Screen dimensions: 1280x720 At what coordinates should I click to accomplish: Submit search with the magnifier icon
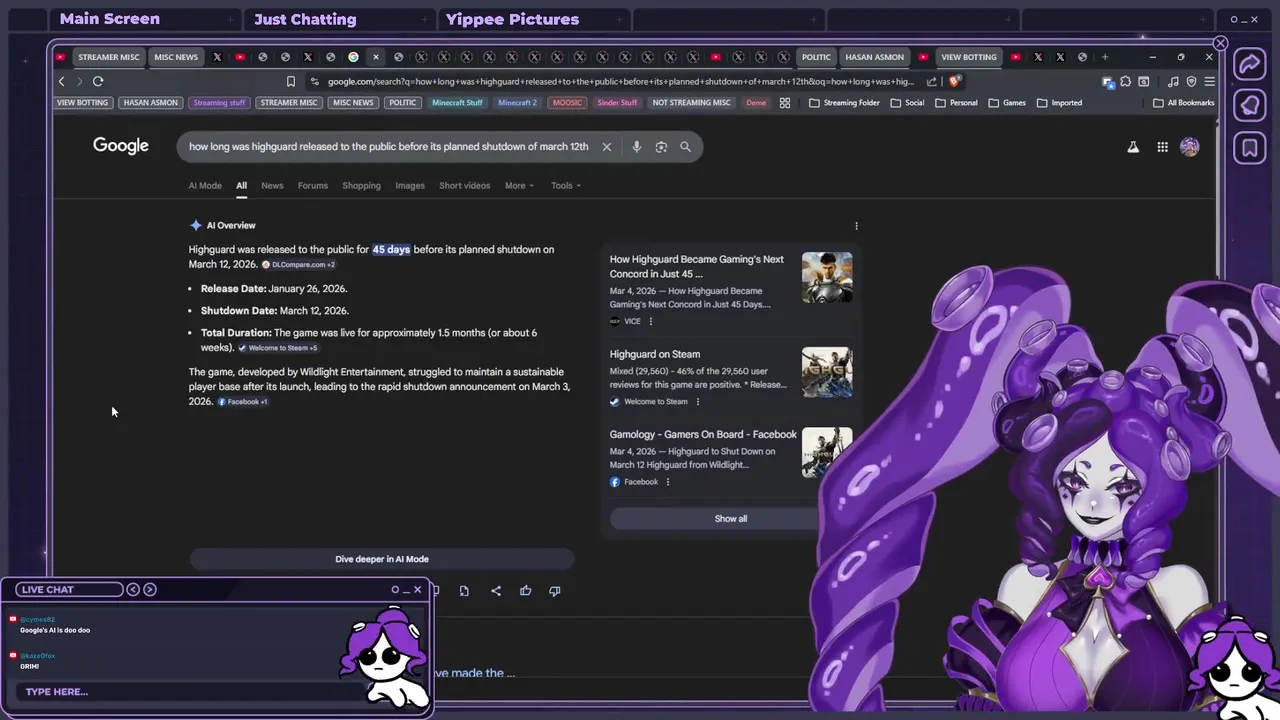click(685, 147)
